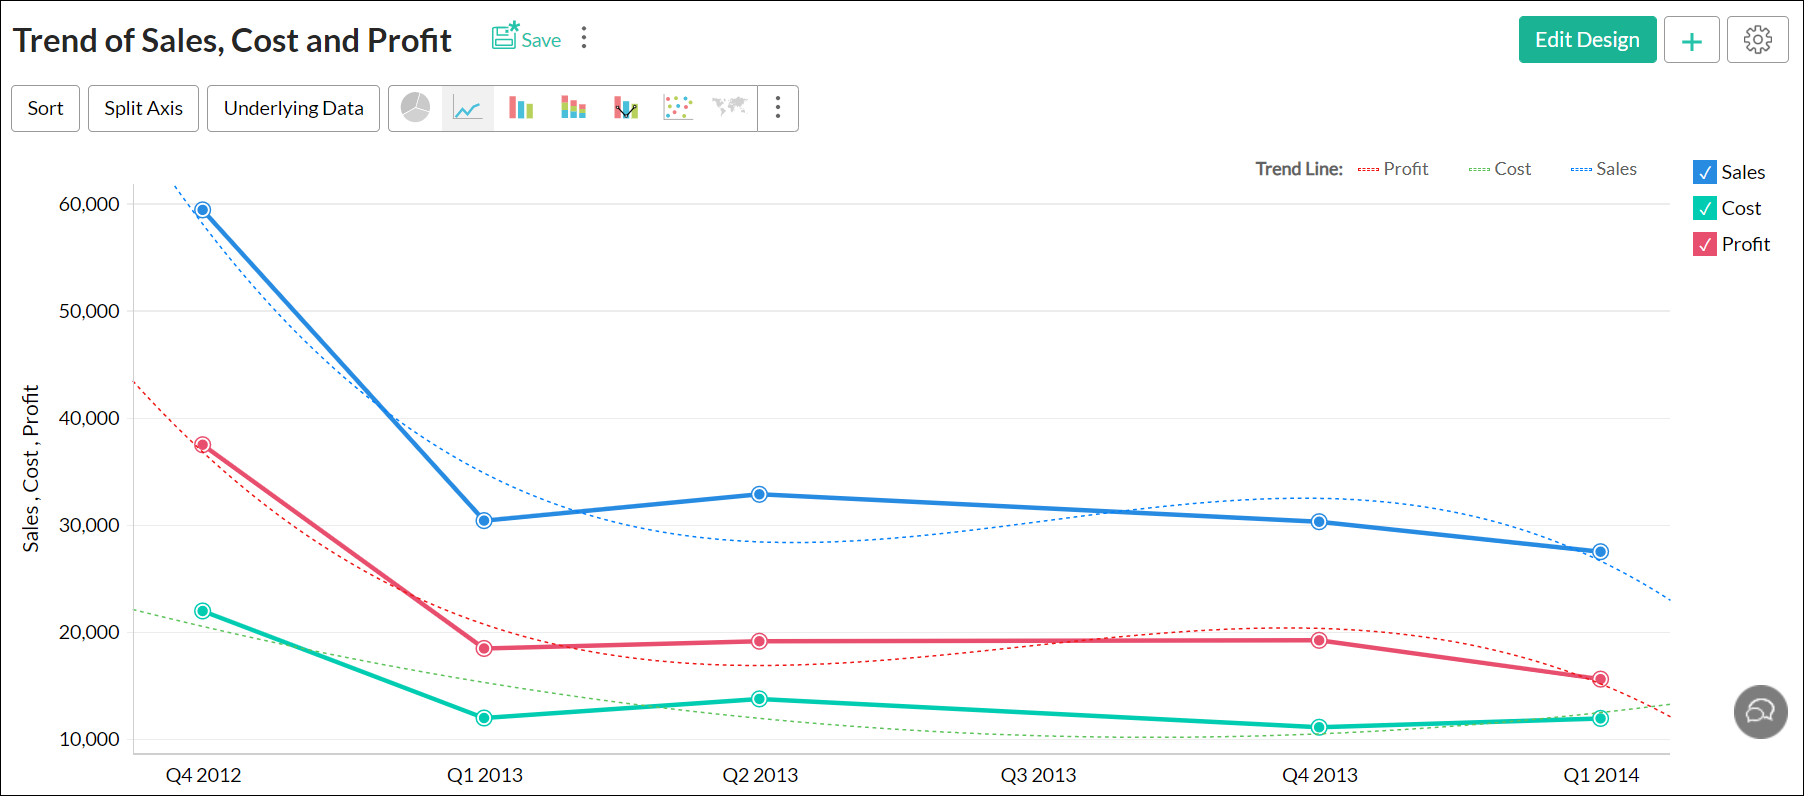Hide the Profit series via checkbox
The width and height of the screenshot is (1804, 796).
[1705, 244]
